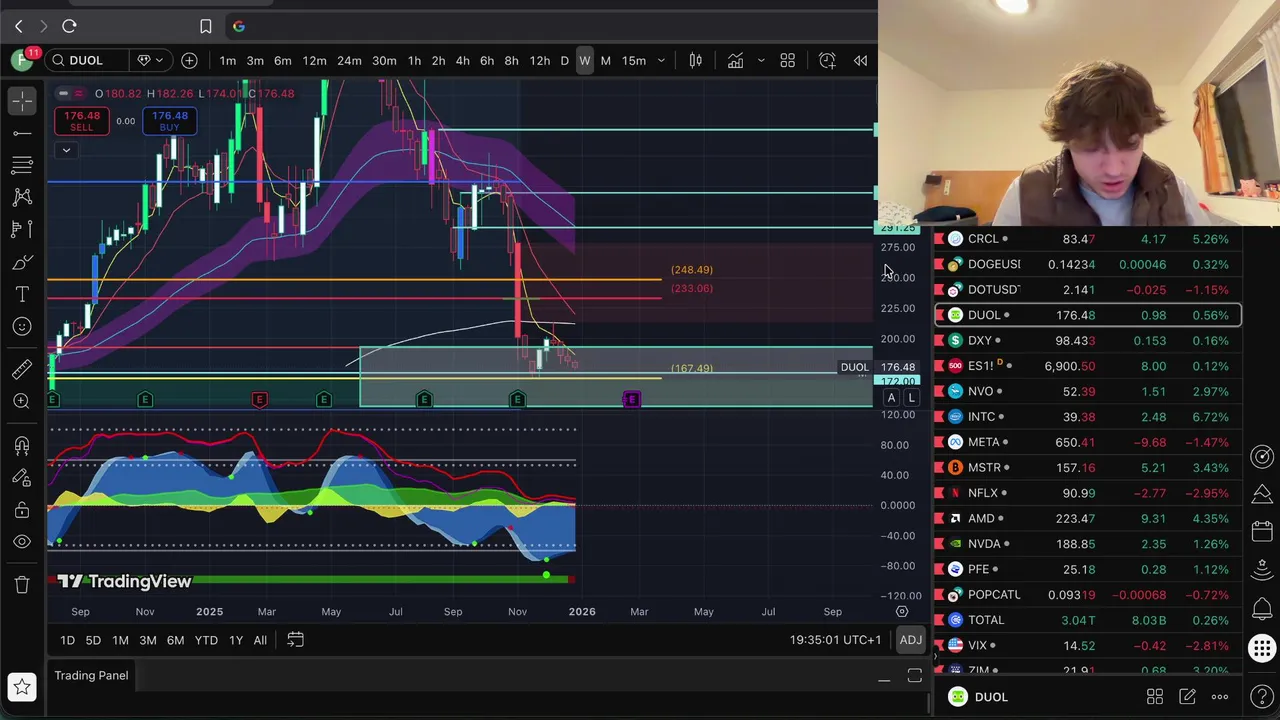This screenshot has height=720, width=1280.
Task: Collapse the indicator legend chevron
Action: (66, 150)
